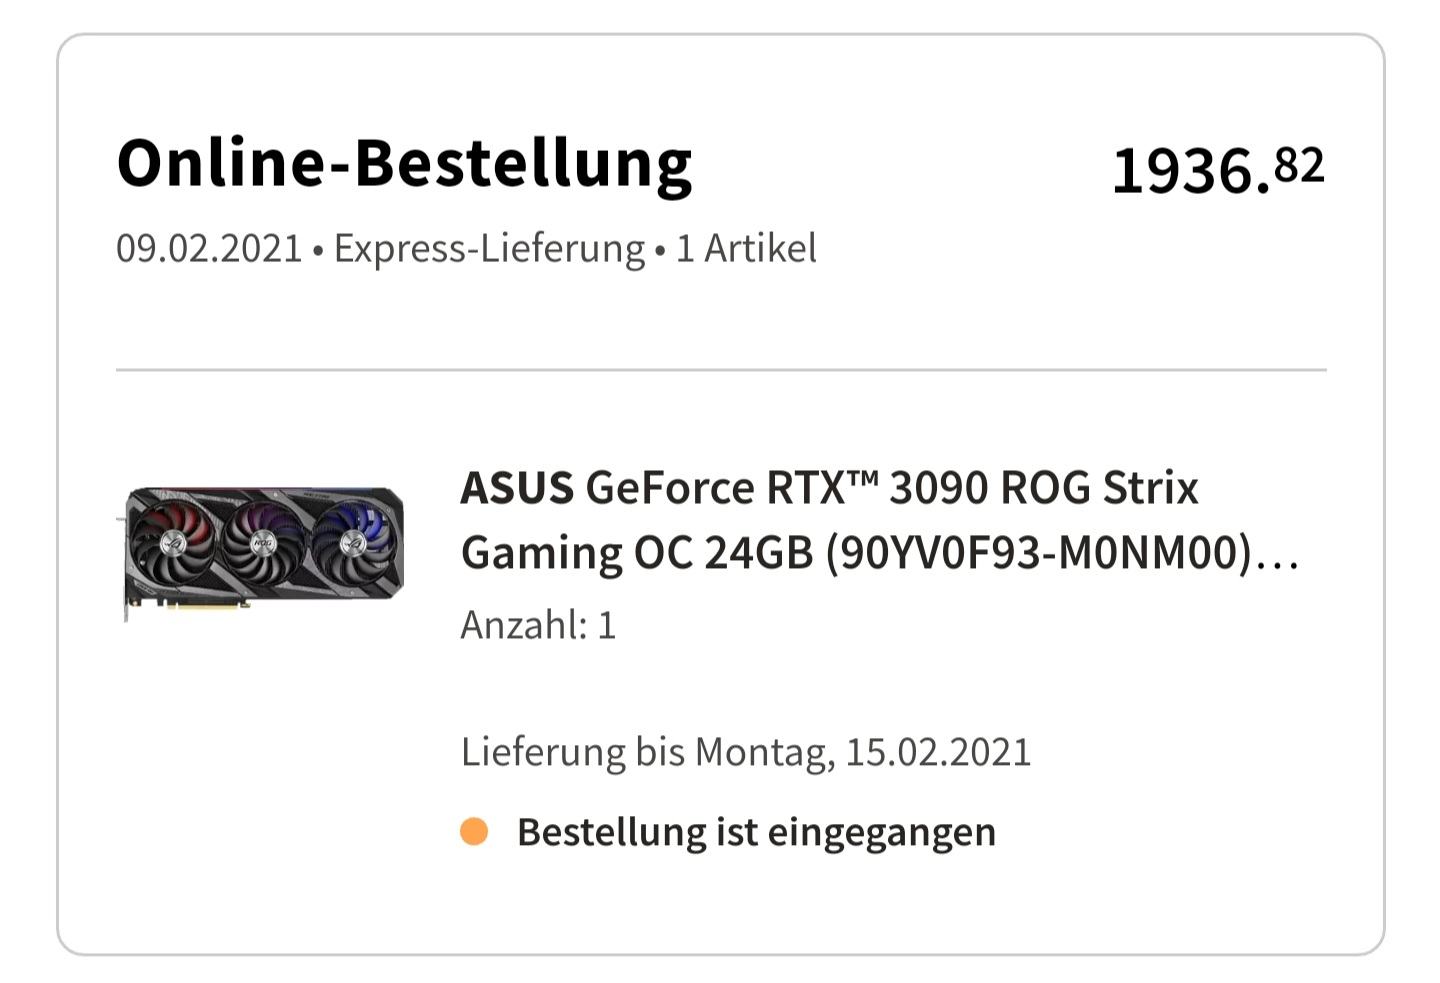Image resolution: width=1440 pixels, height=983 pixels.
Task: Click the middle purple fan on card image
Action: [263, 543]
